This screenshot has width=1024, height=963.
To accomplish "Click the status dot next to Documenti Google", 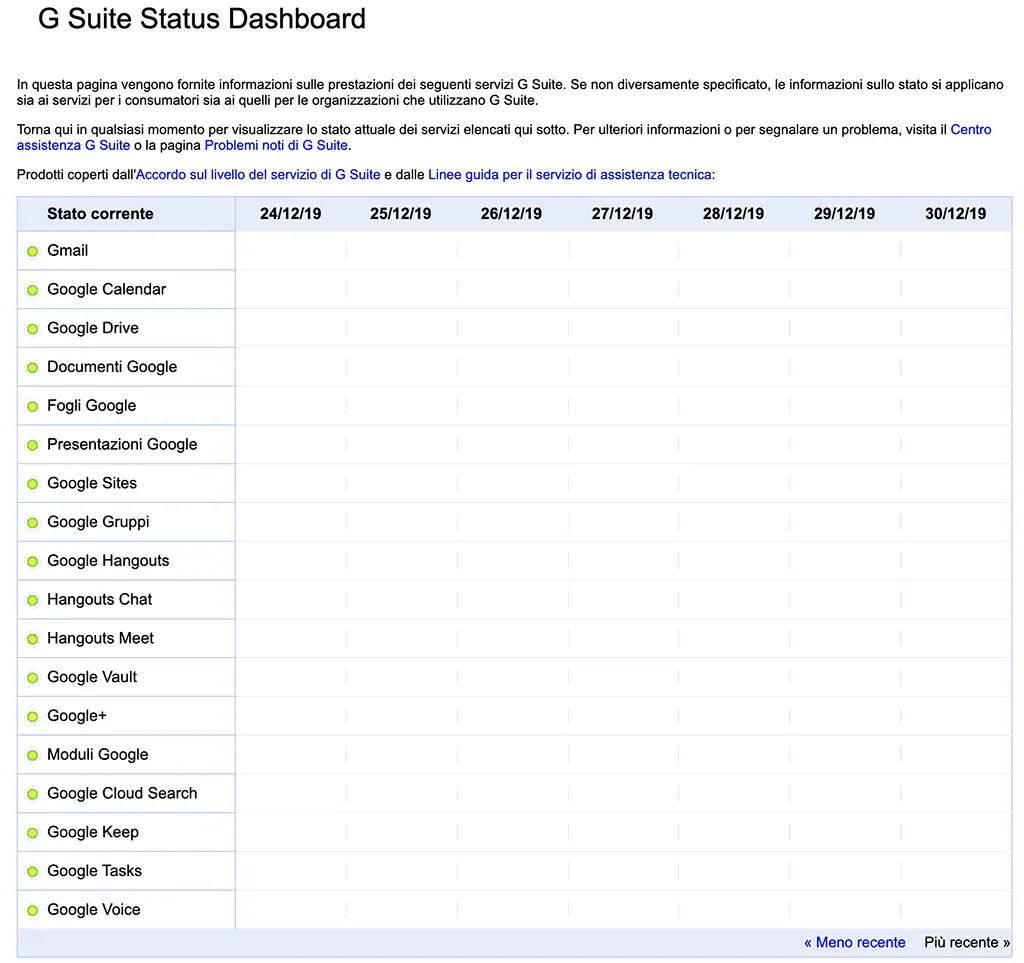I will coord(32,368).
